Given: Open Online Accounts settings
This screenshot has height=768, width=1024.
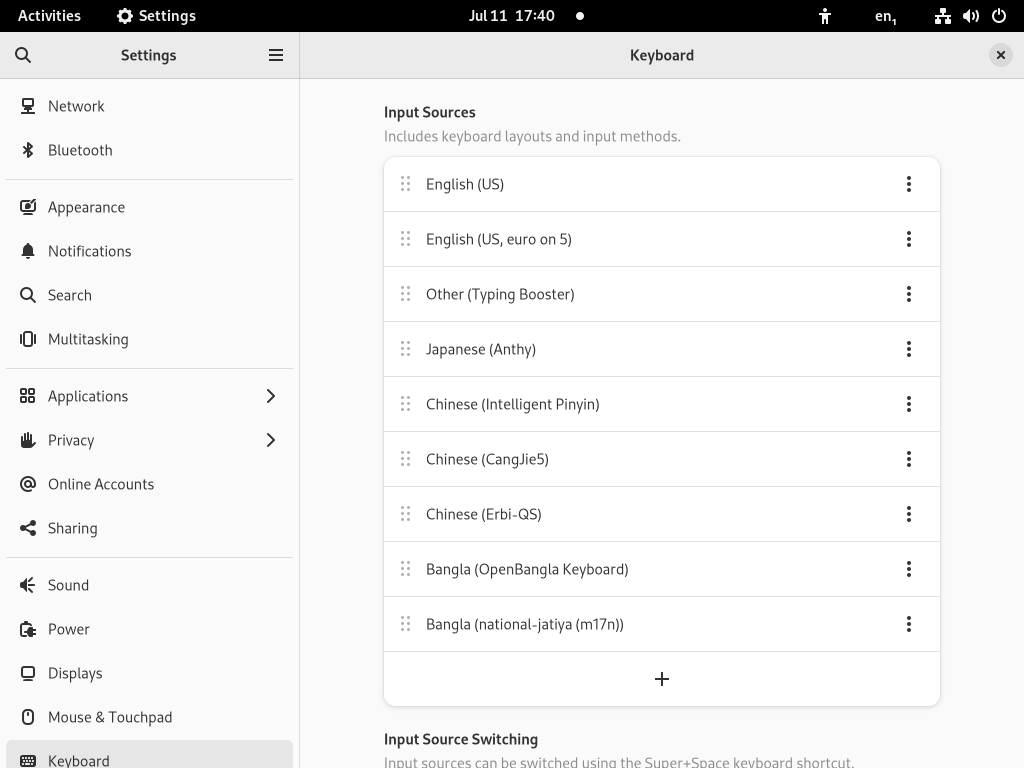Looking at the screenshot, I should (29, 484).
